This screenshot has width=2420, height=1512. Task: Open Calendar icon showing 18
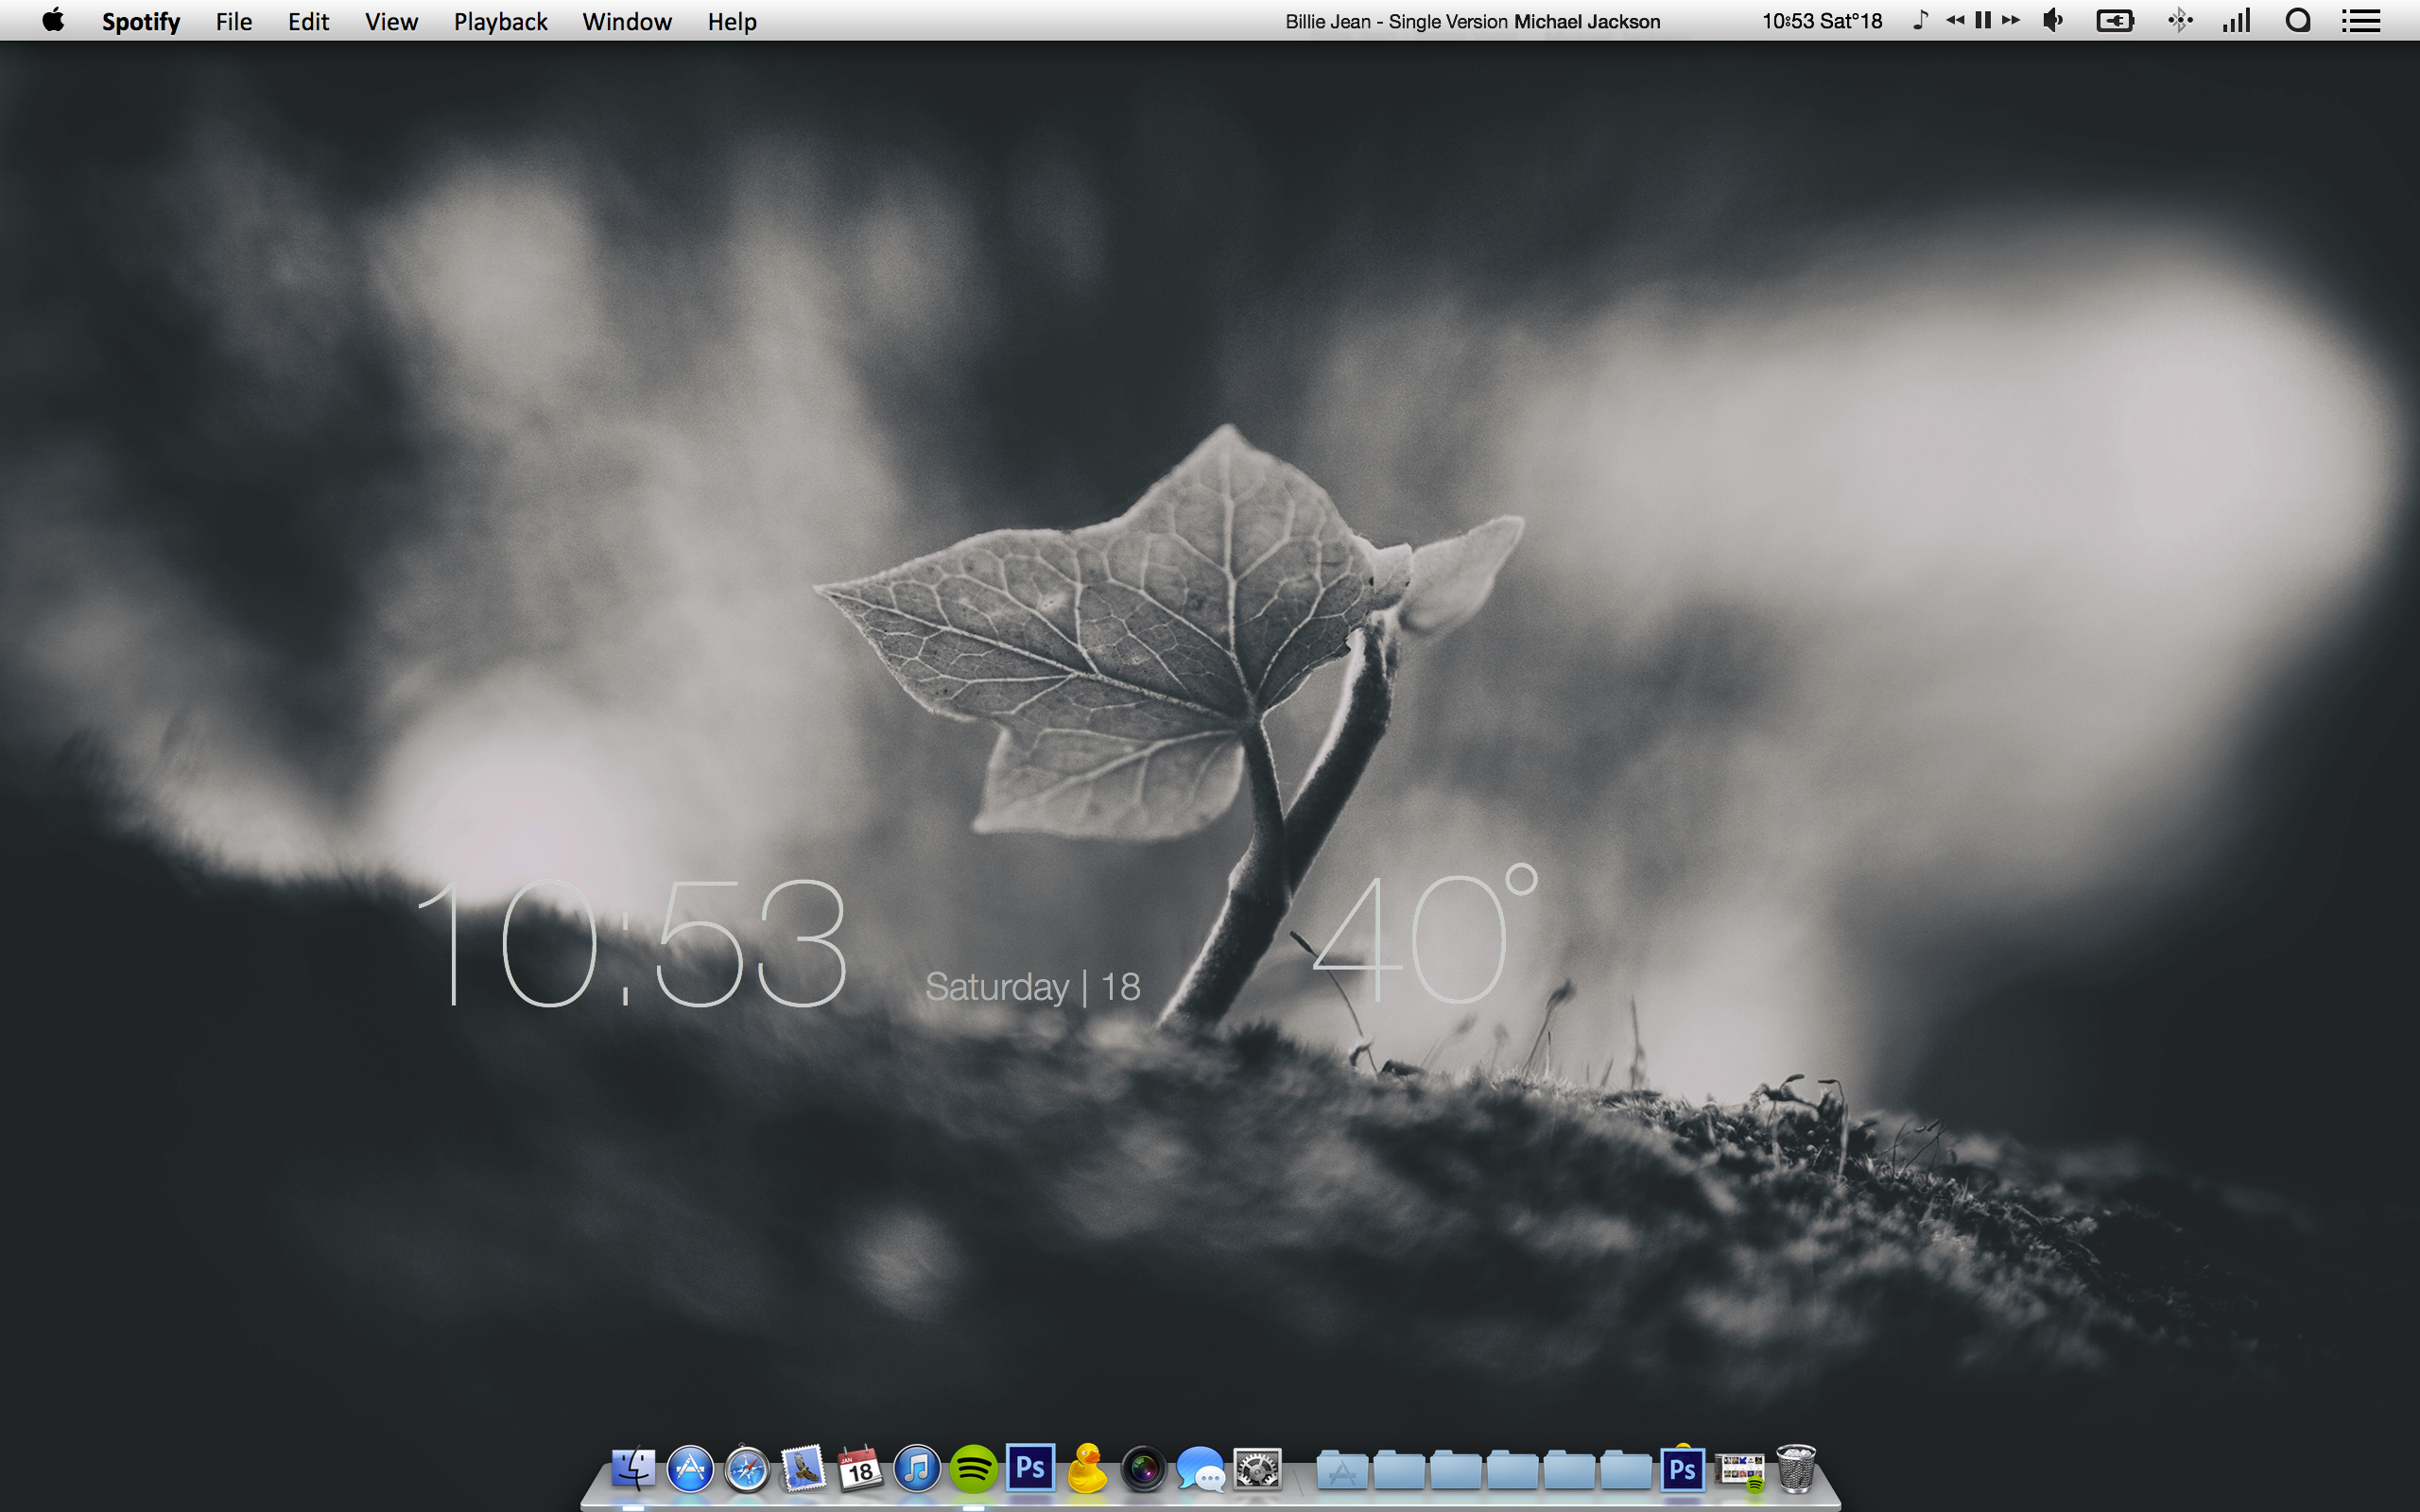860,1470
